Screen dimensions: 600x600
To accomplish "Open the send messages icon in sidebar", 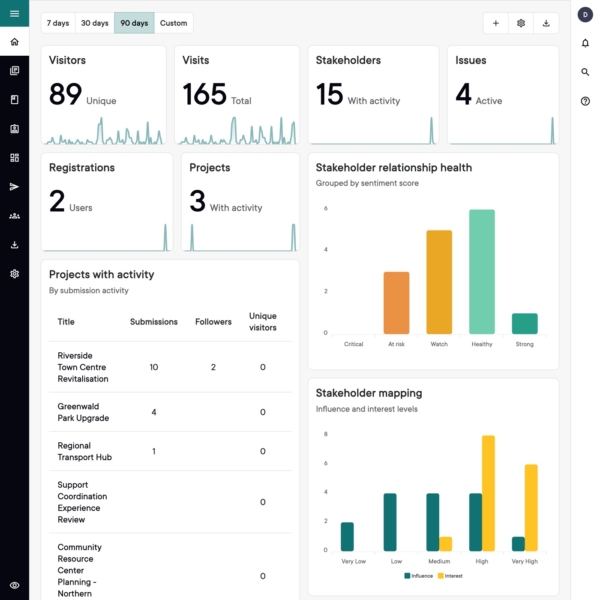I will (x=15, y=187).
